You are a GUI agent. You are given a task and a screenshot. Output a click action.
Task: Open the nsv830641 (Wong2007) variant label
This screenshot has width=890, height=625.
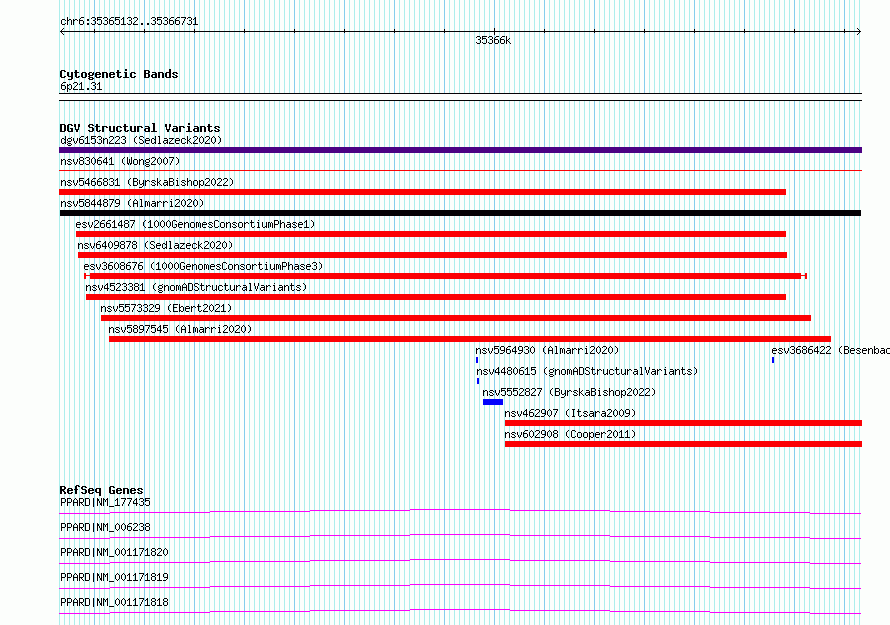coord(120,161)
